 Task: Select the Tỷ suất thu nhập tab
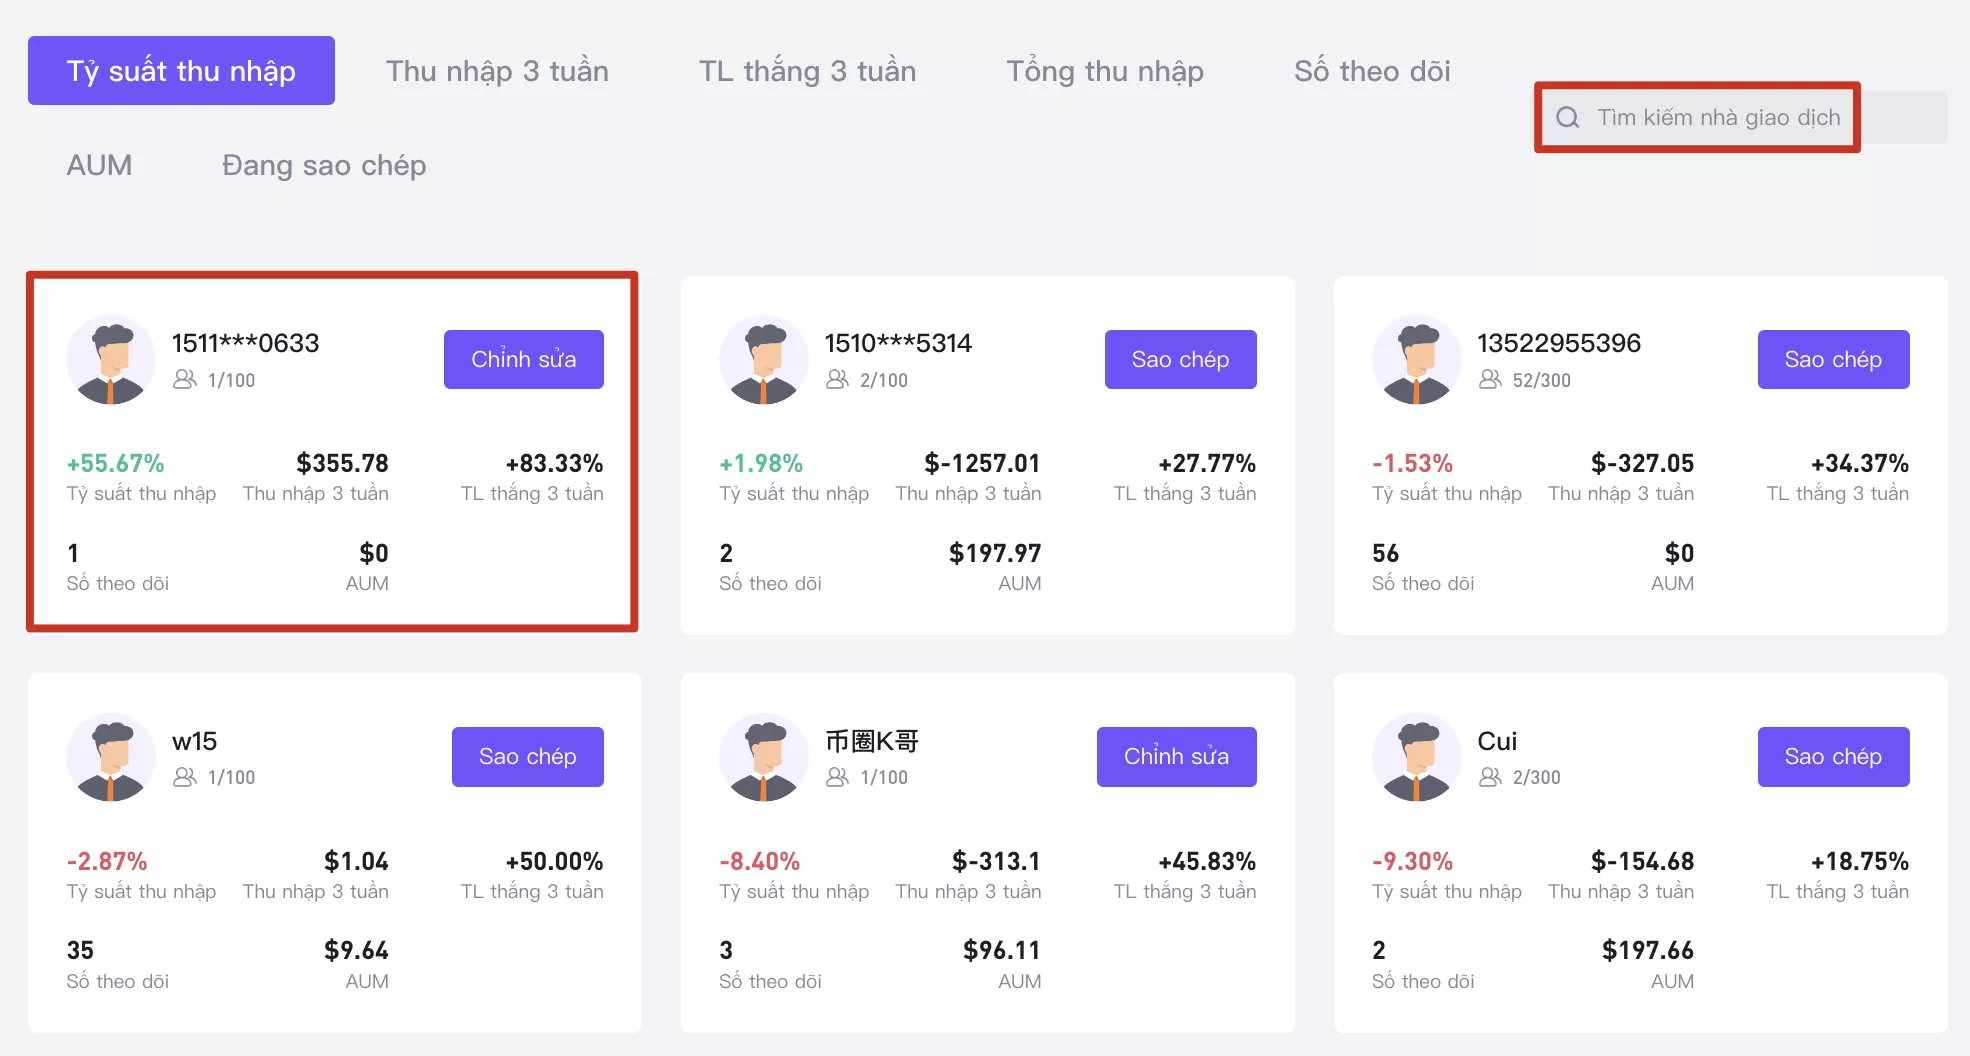(181, 71)
